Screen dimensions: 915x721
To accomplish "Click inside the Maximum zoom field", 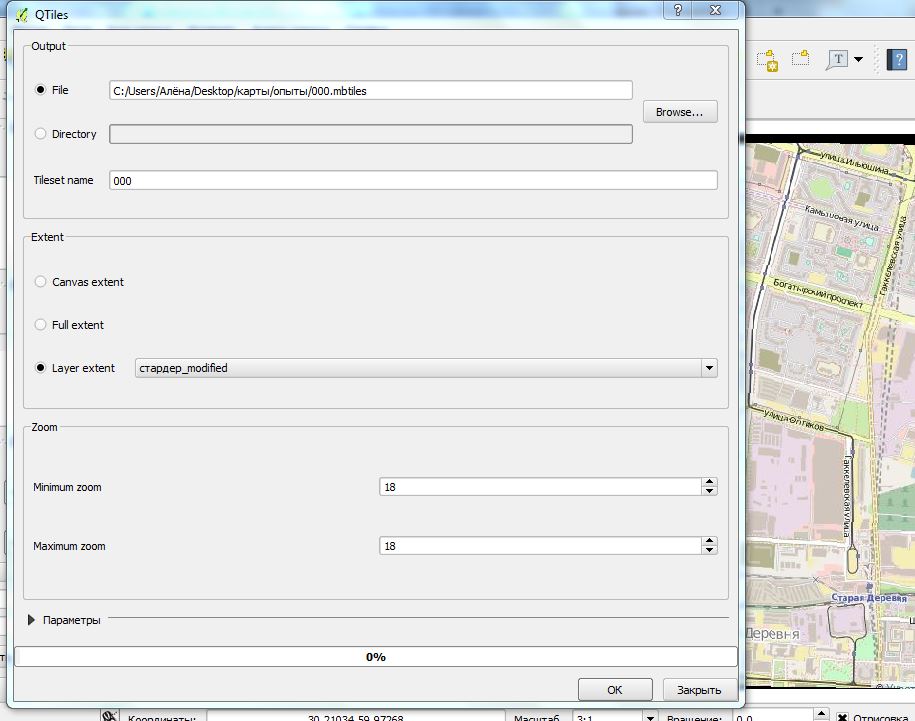I will [x=540, y=545].
